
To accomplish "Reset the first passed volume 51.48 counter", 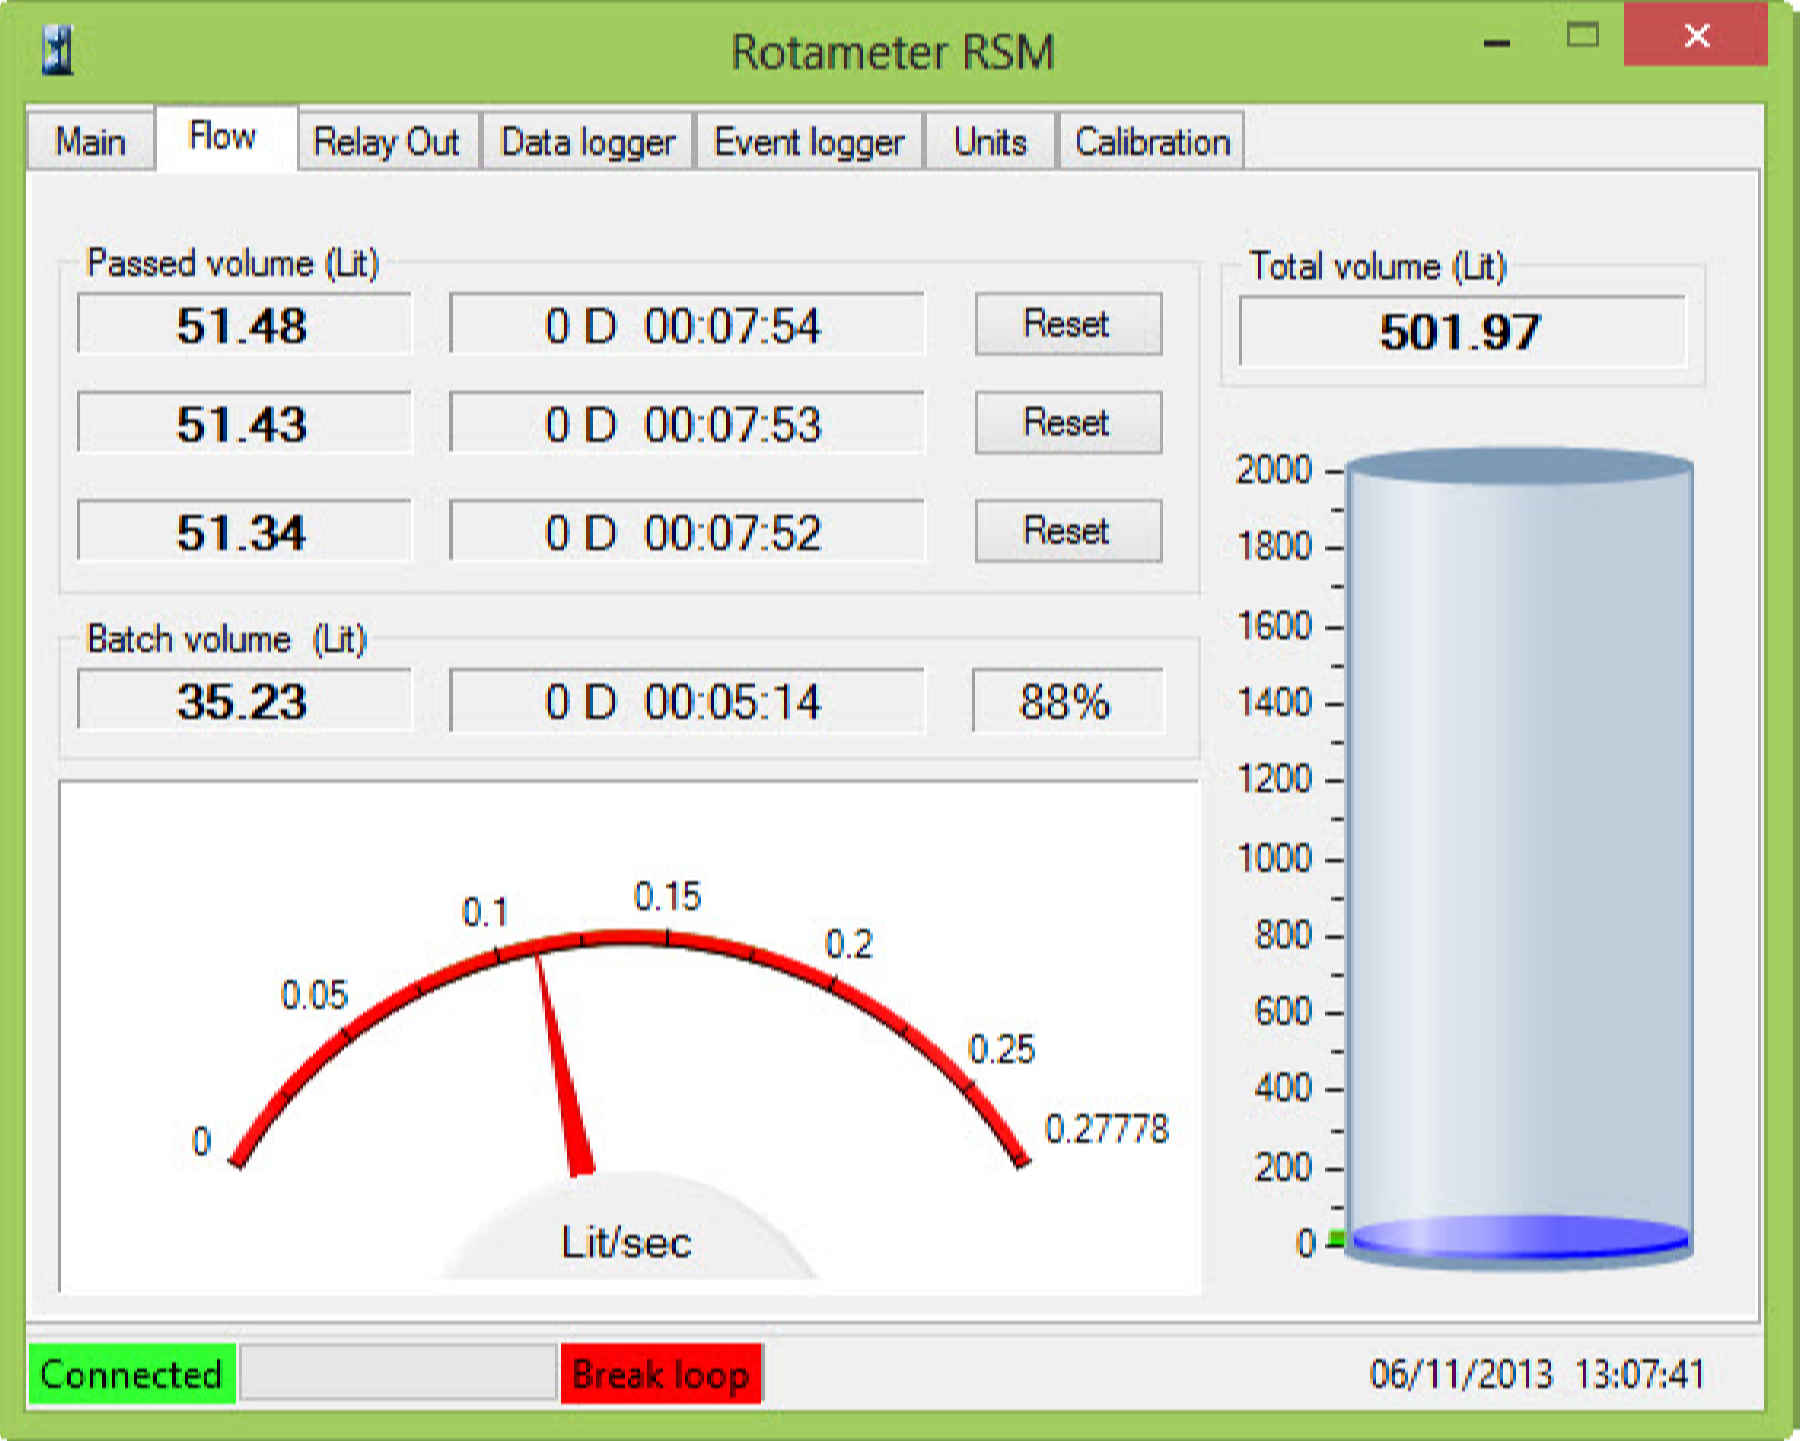I will [1067, 324].
